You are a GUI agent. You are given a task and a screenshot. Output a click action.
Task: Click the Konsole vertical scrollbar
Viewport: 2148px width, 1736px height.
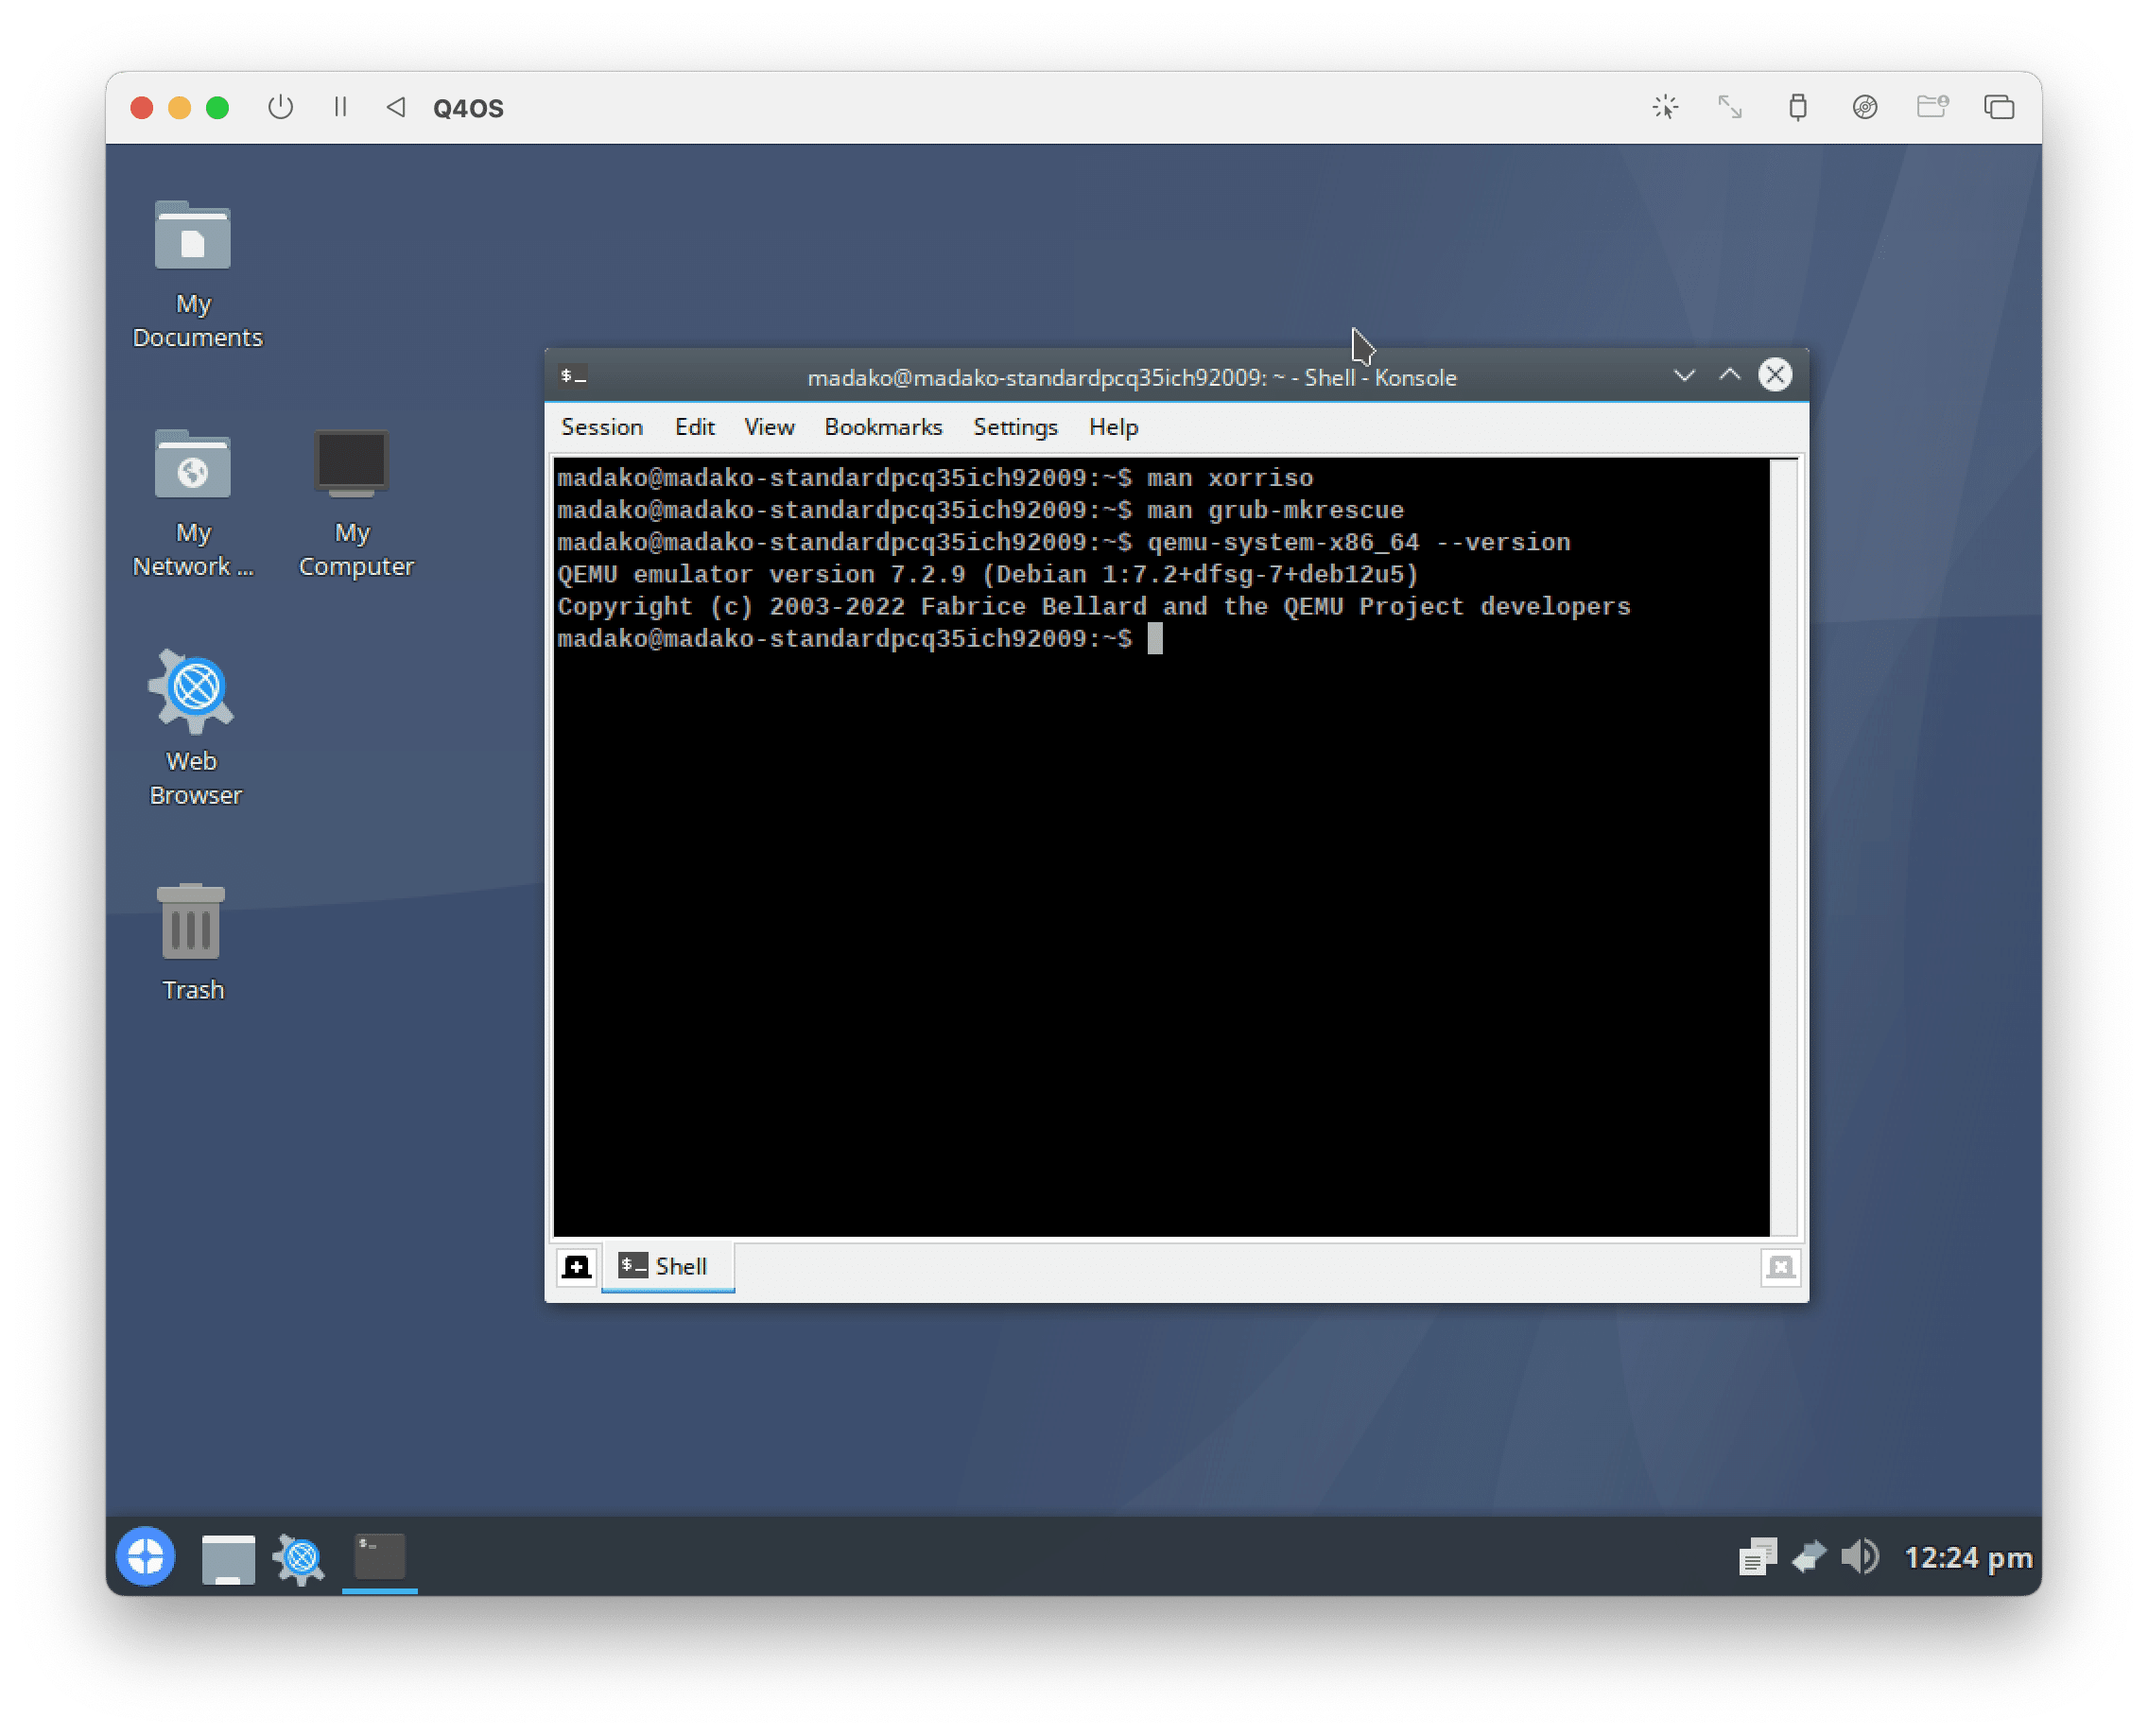pos(1783,847)
